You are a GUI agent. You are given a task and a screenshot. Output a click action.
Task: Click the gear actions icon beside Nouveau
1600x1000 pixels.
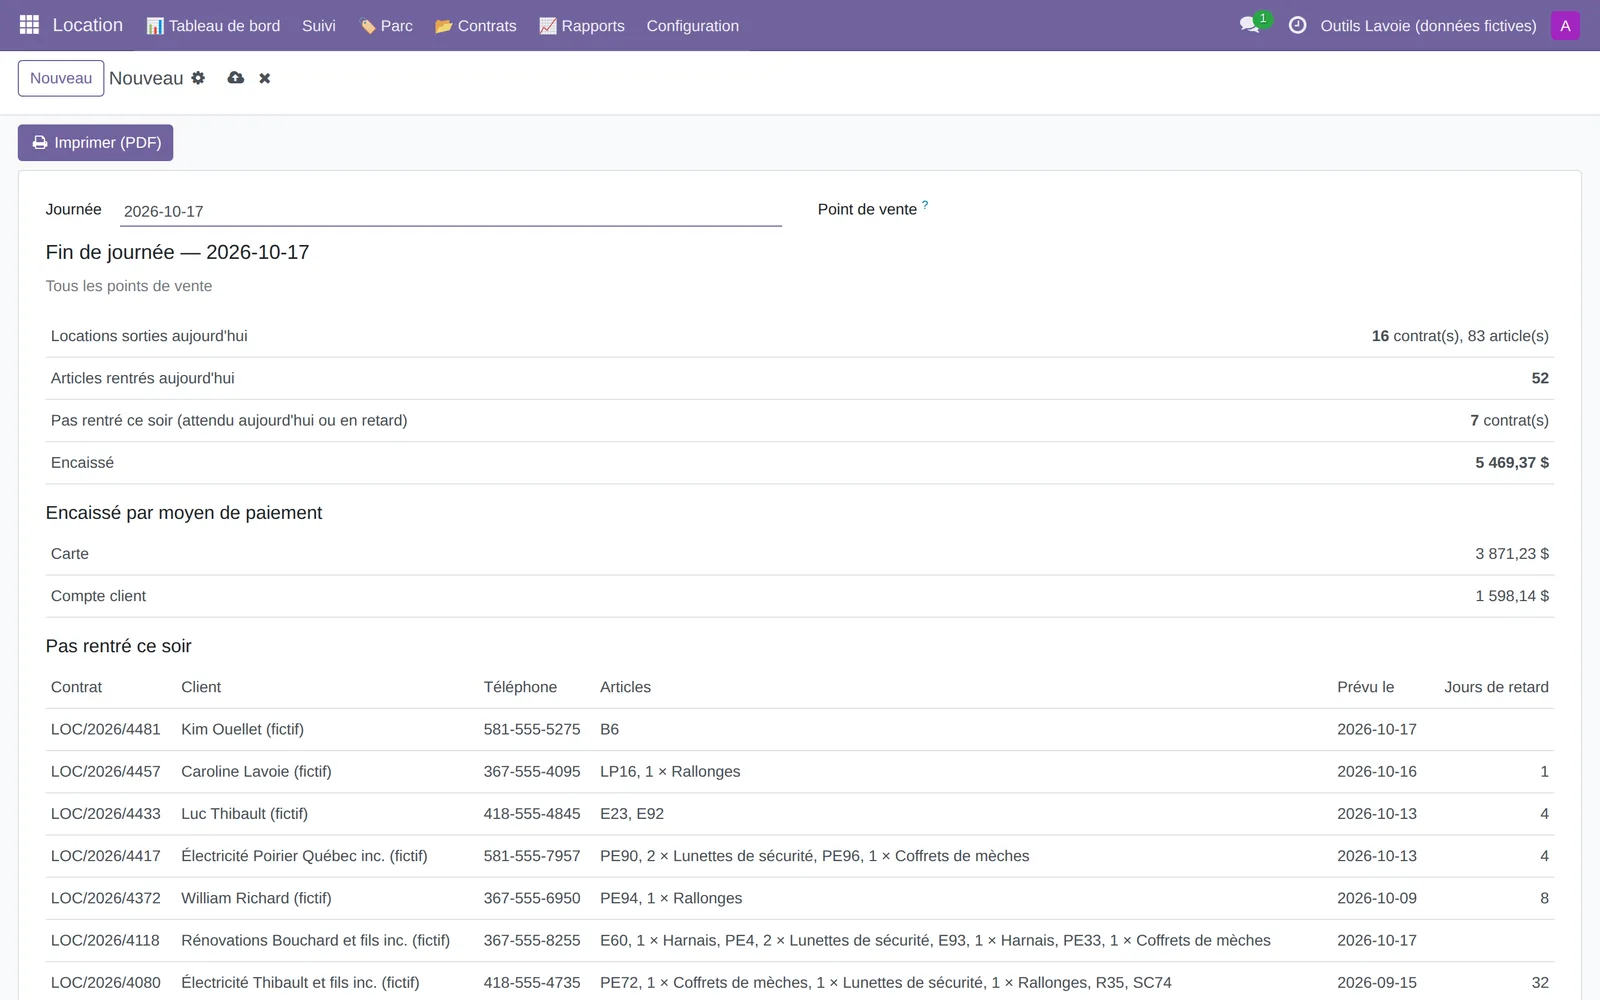(198, 78)
